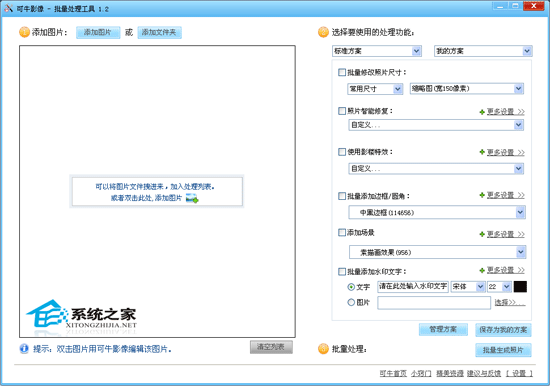Click the green plus icon beside 照片智能修复 更多设置
The image size is (550, 386).
pos(482,112)
